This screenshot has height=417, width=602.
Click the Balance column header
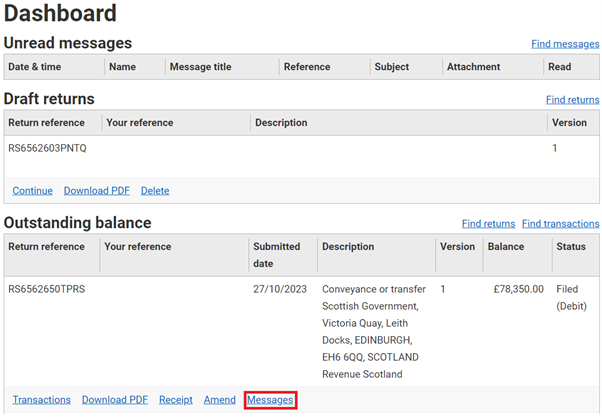[506, 247]
